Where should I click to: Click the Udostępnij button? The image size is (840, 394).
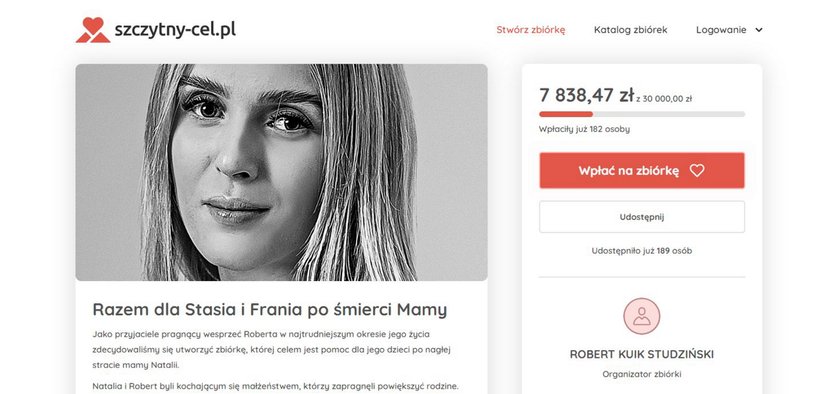pyautogui.click(x=642, y=217)
